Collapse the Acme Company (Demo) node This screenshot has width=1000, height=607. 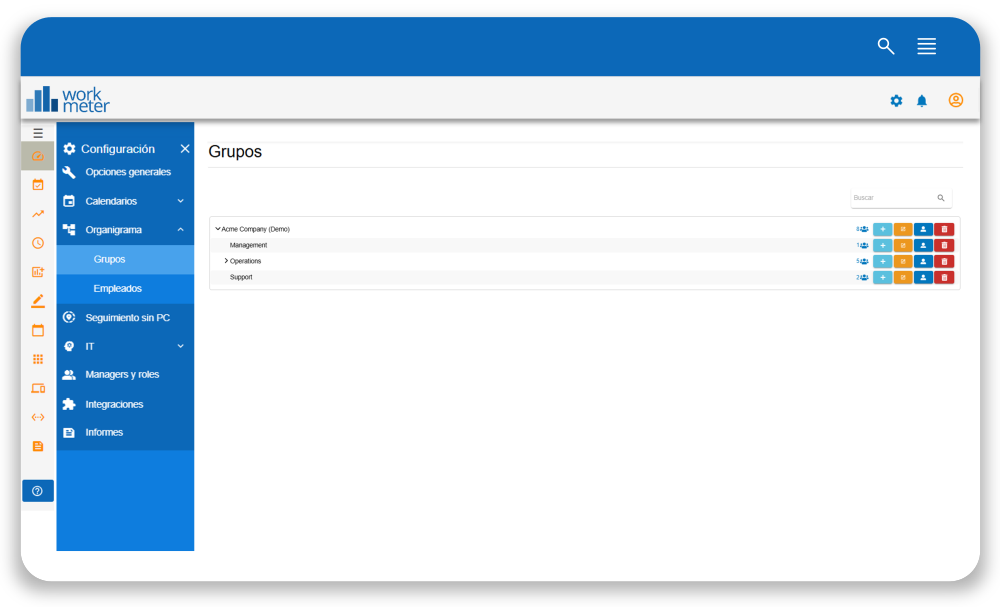click(x=217, y=229)
